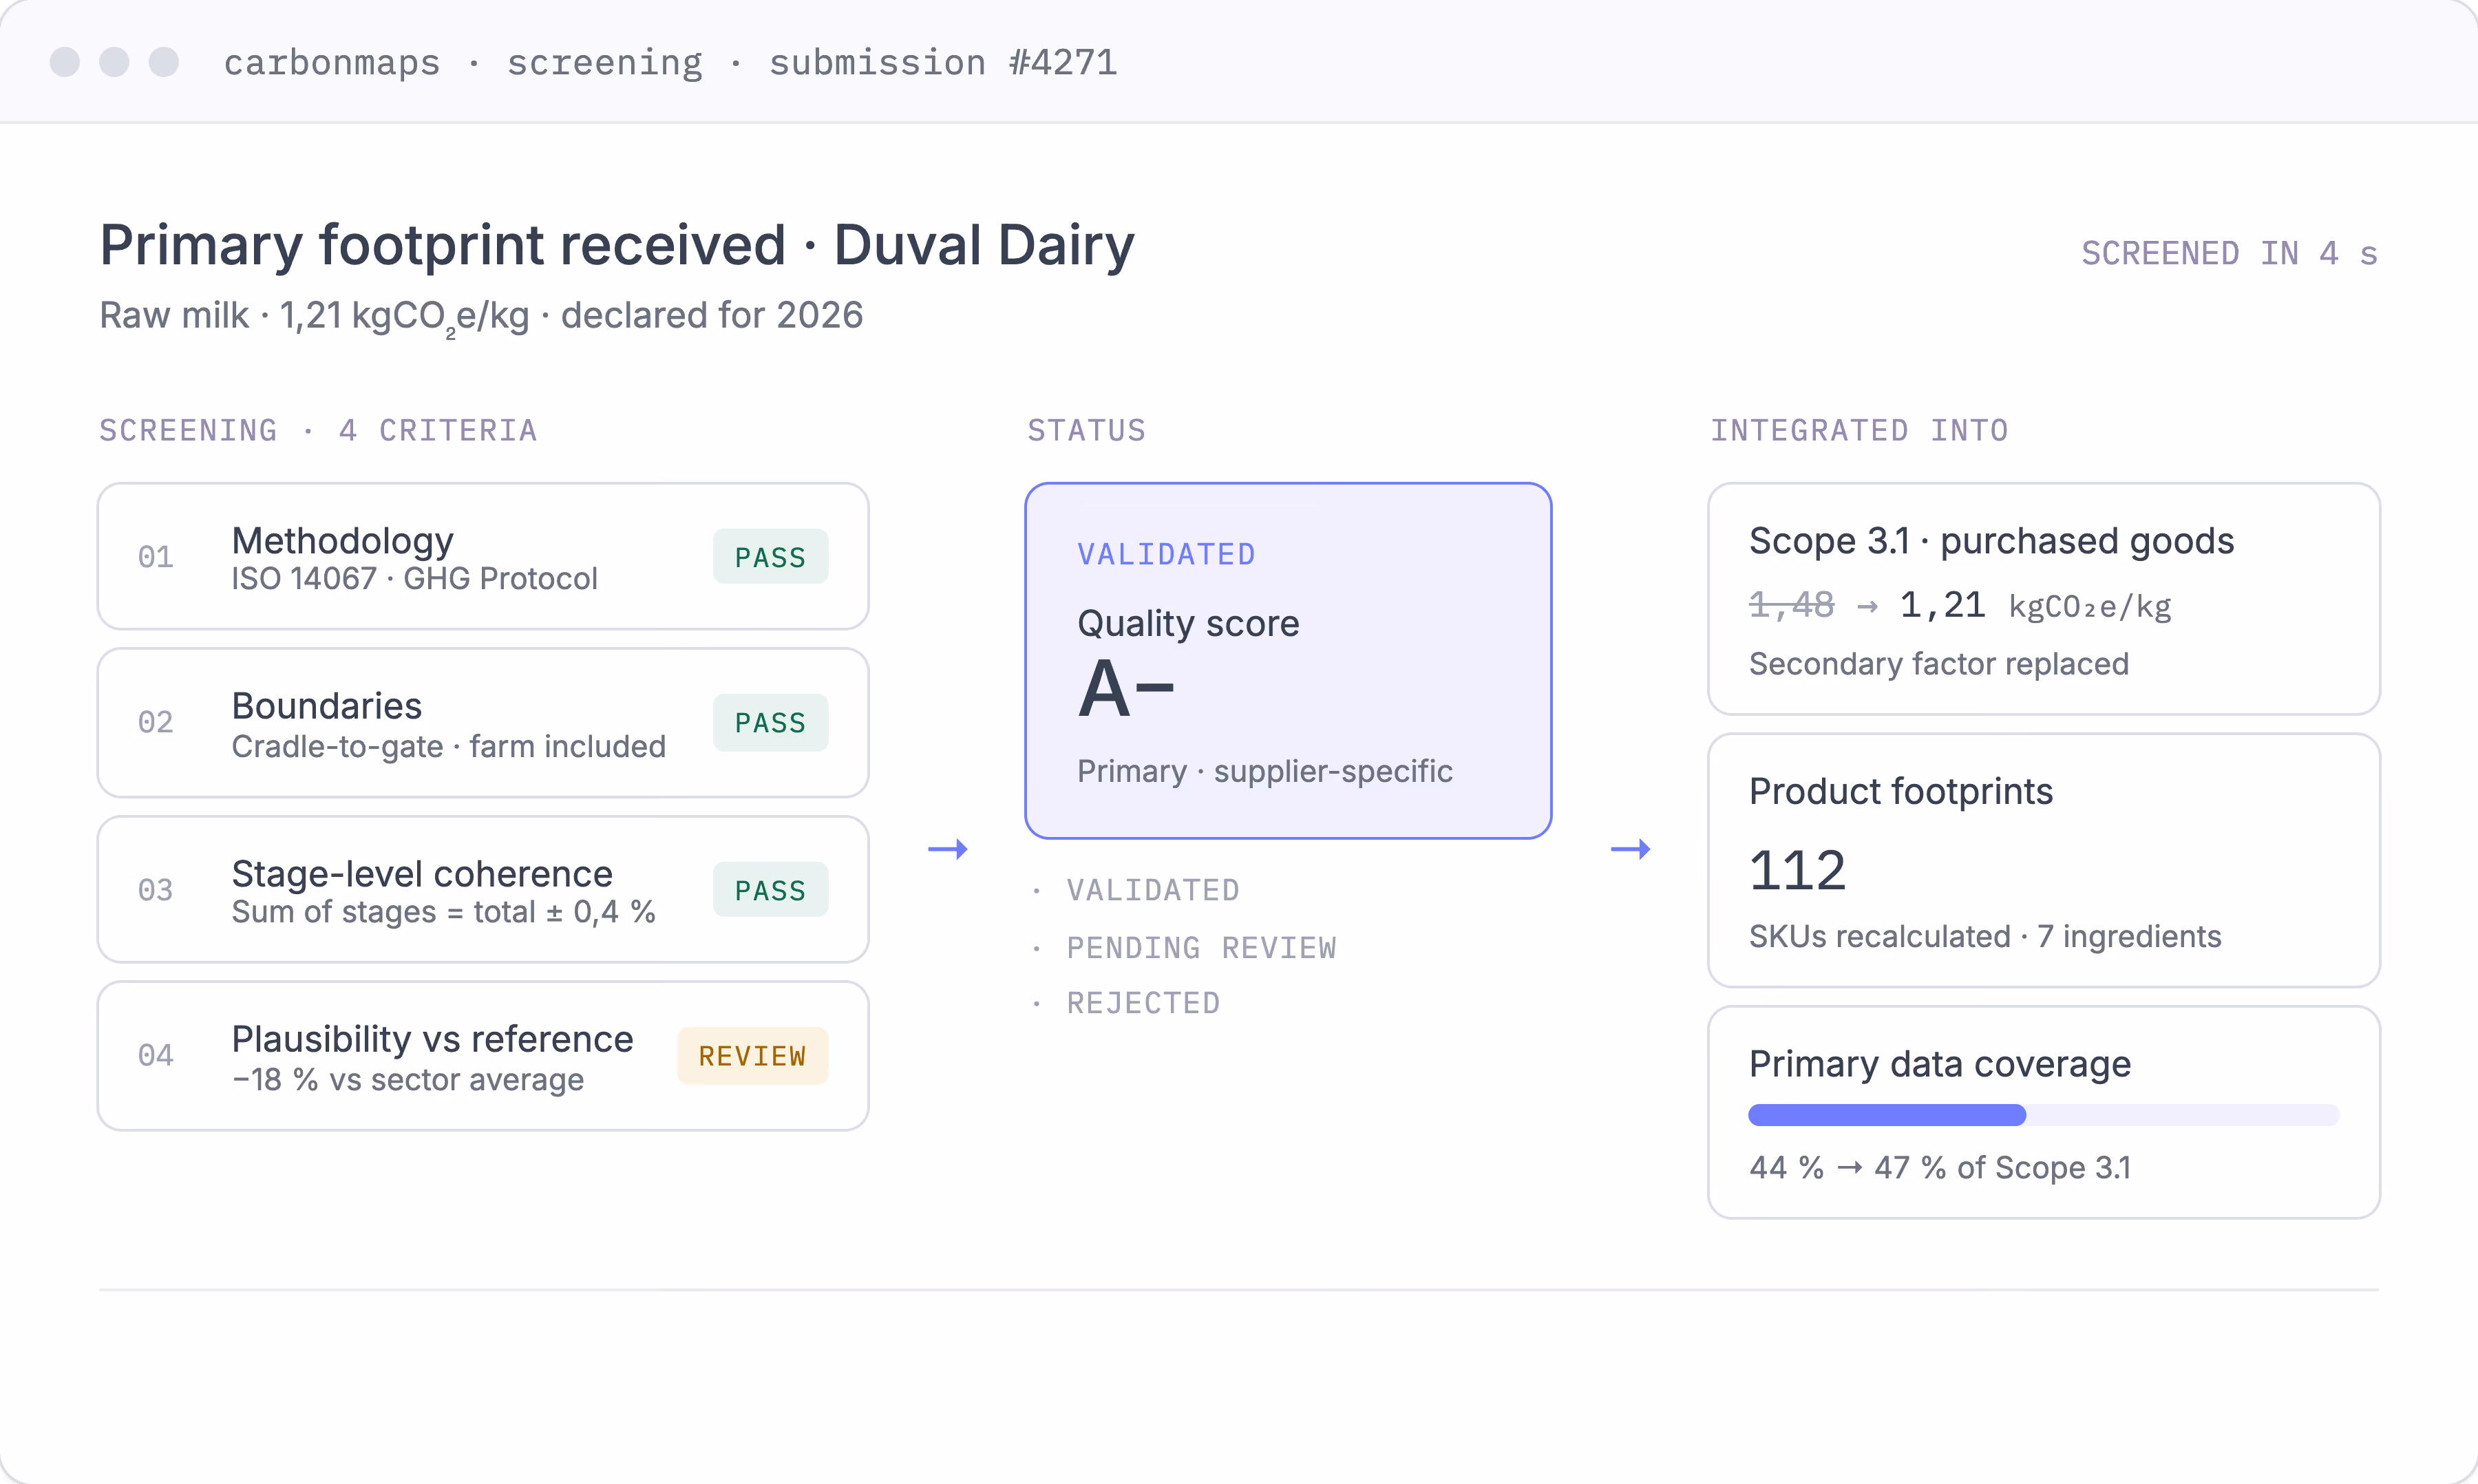Choose the PENDING REVIEW status option
Viewport: 2478px width, 1484px height.
pos(1201,947)
